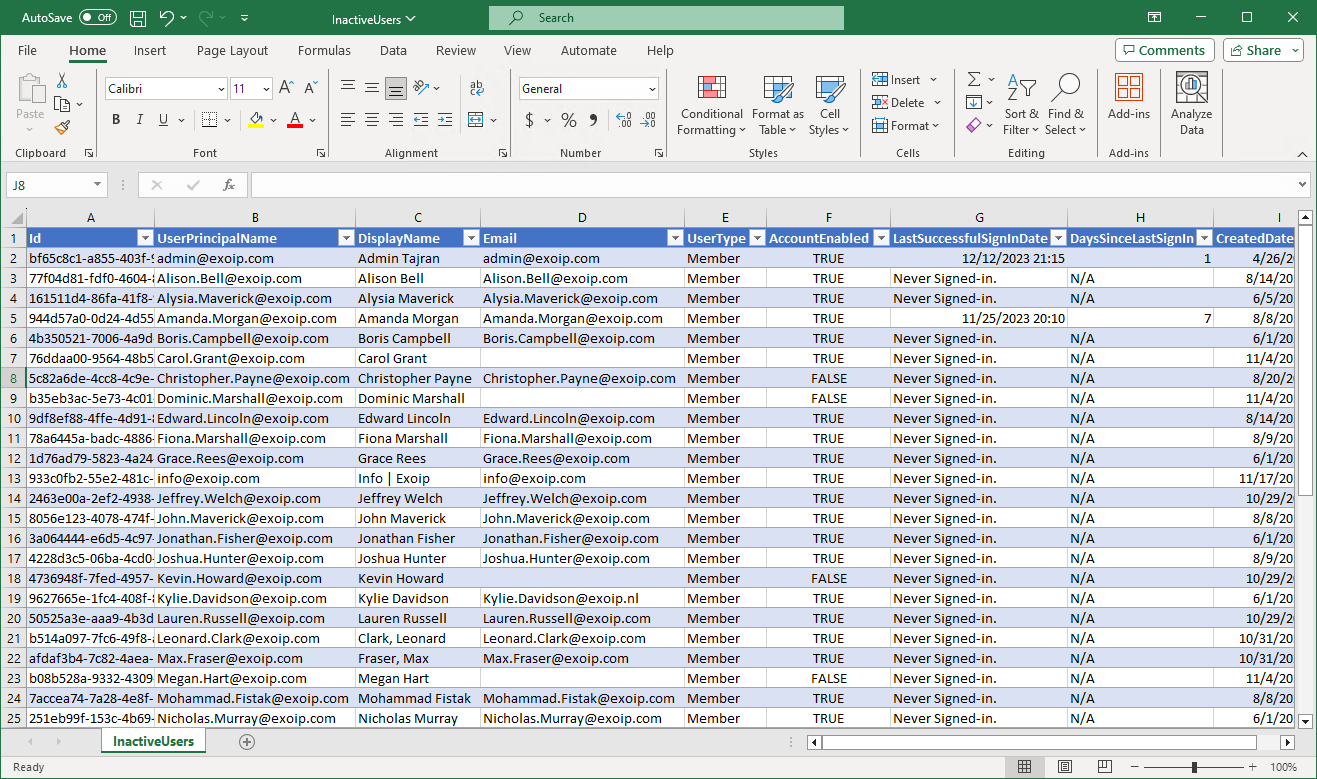Image resolution: width=1317 pixels, height=779 pixels.
Task: Toggle Wrap Text in Alignment group
Action: pyautogui.click(x=476, y=88)
